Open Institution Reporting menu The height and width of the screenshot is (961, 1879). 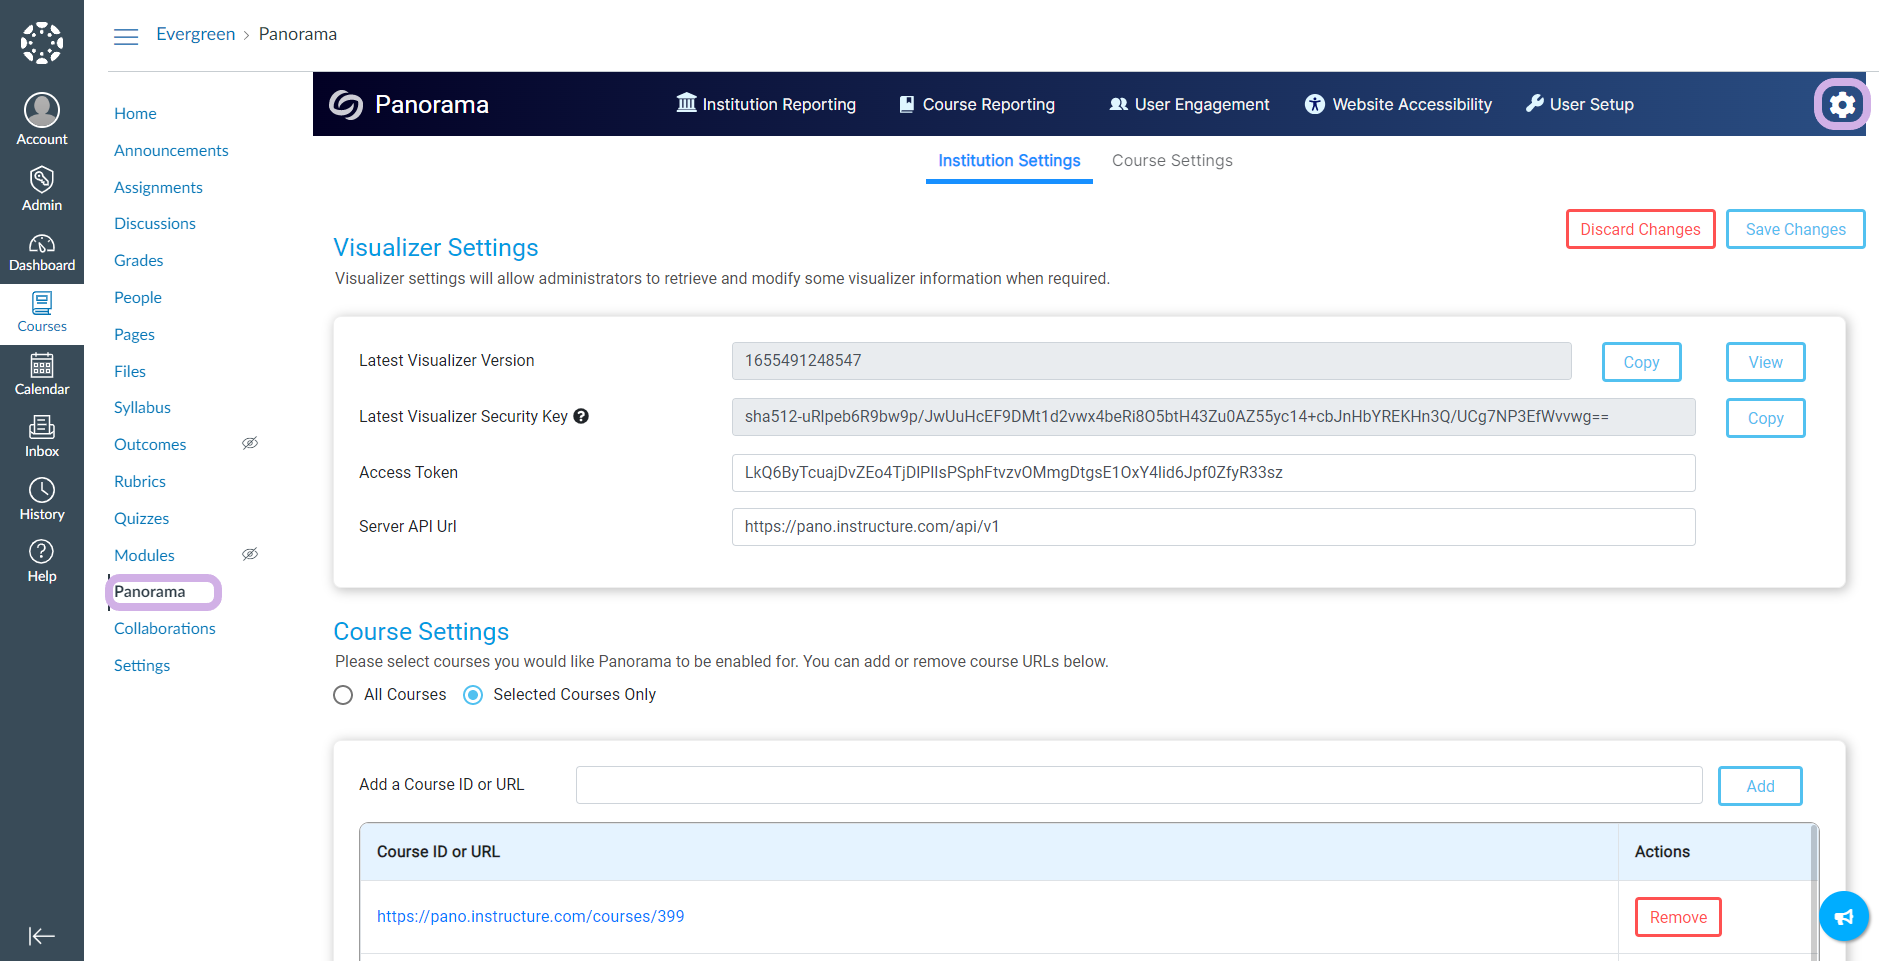click(x=766, y=104)
